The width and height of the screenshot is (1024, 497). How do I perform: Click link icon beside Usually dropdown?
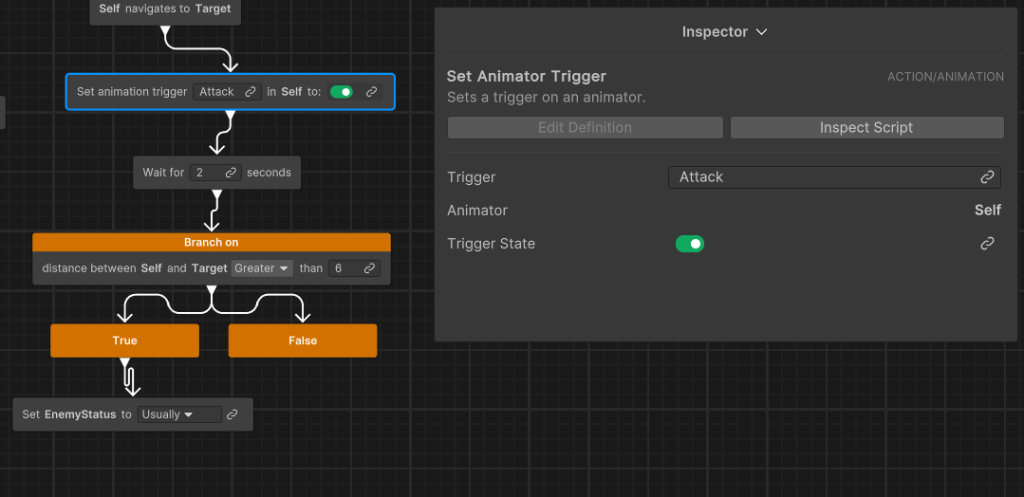coord(232,414)
